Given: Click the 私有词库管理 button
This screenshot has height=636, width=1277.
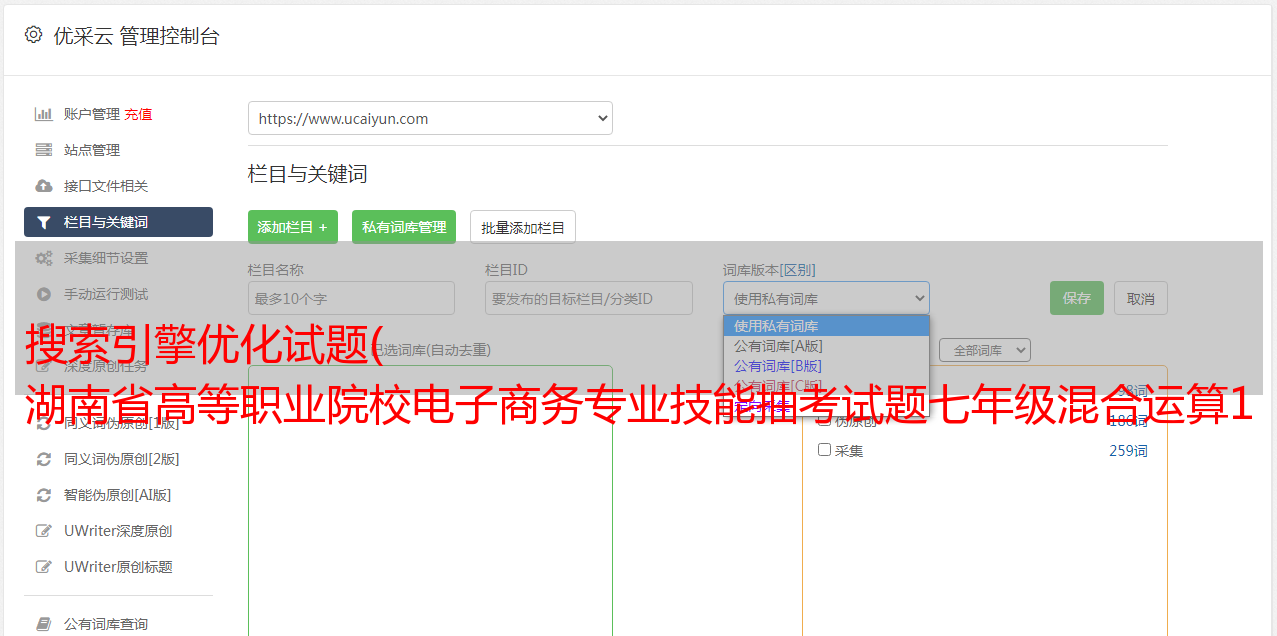Looking at the screenshot, I should (x=404, y=227).
